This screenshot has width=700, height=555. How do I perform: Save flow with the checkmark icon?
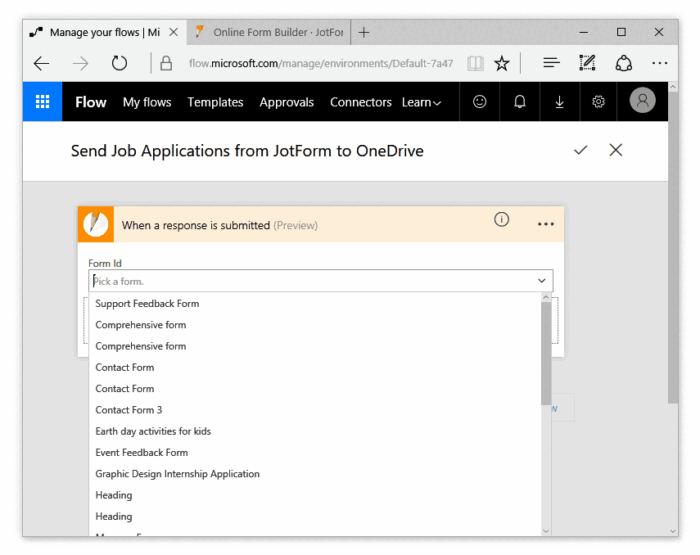580,150
